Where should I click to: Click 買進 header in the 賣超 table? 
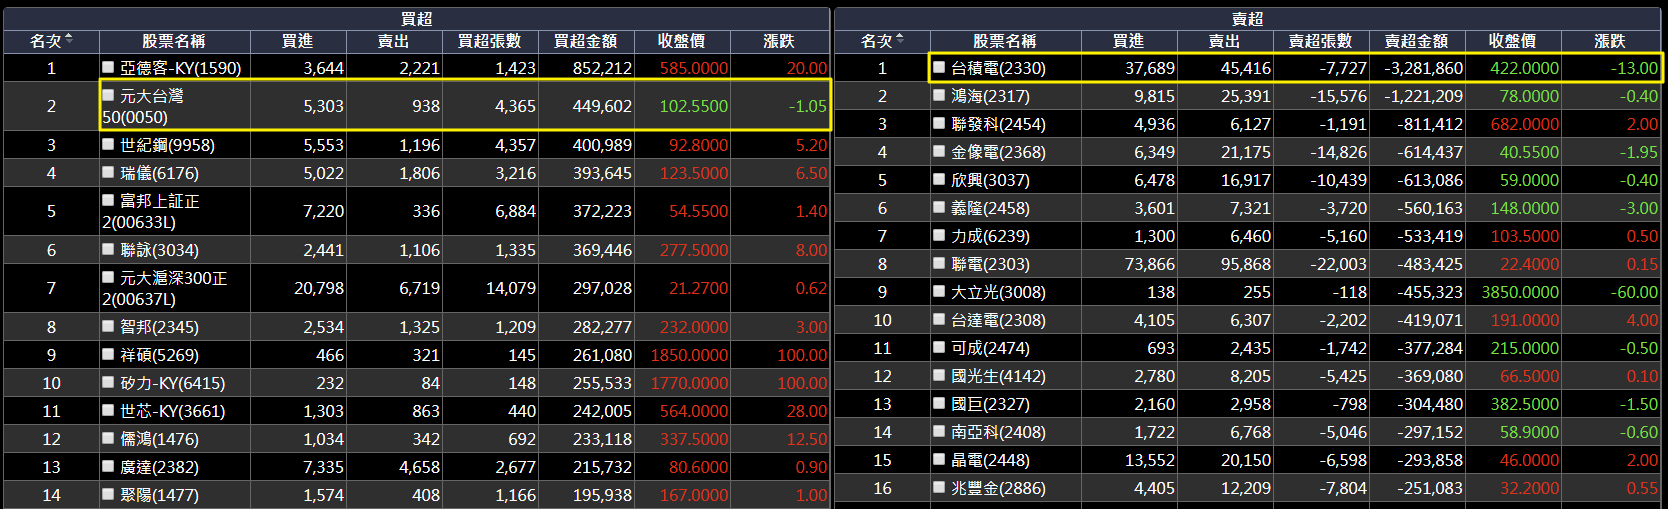point(1129,41)
